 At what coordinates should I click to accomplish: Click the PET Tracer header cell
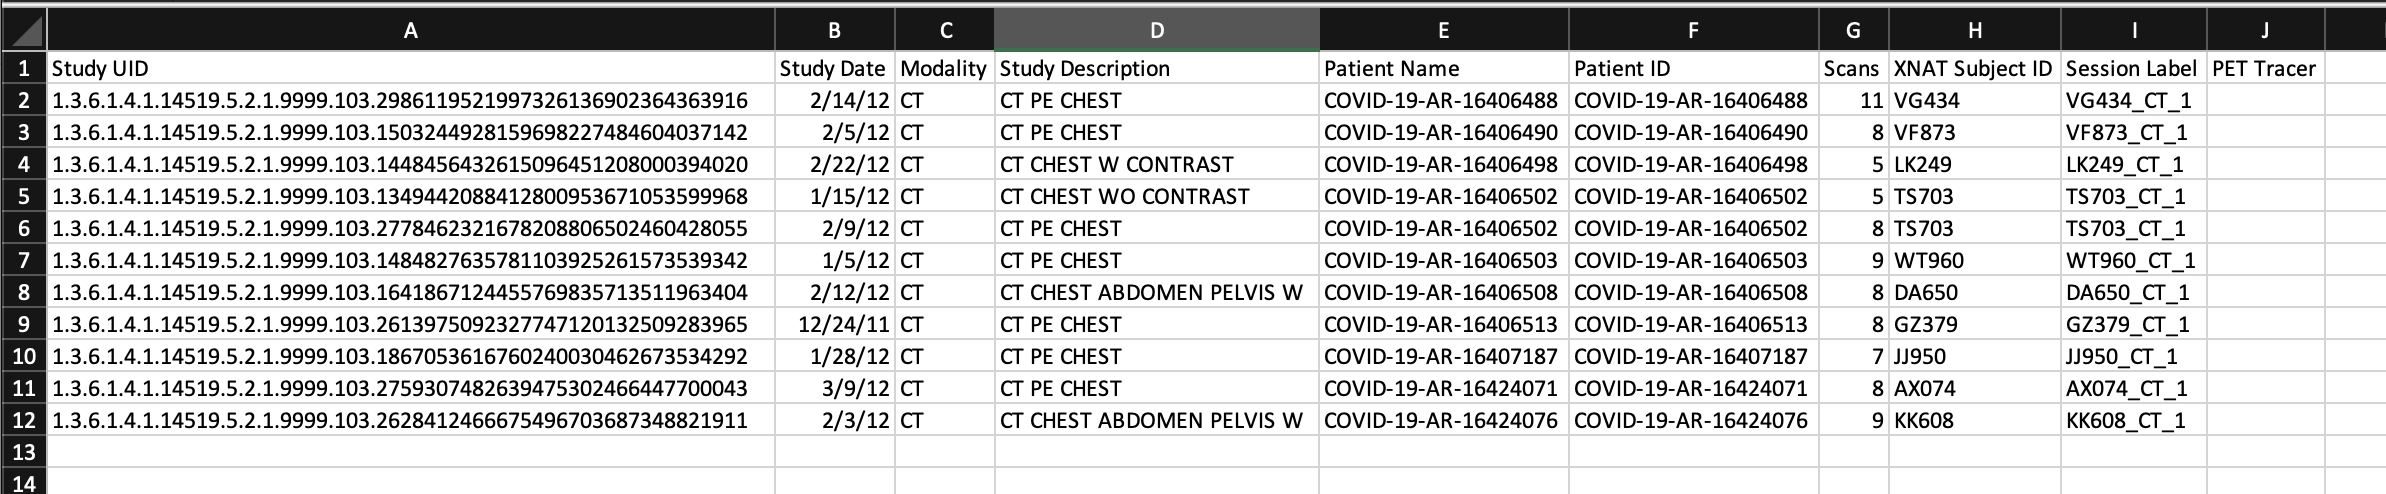pos(2264,69)
